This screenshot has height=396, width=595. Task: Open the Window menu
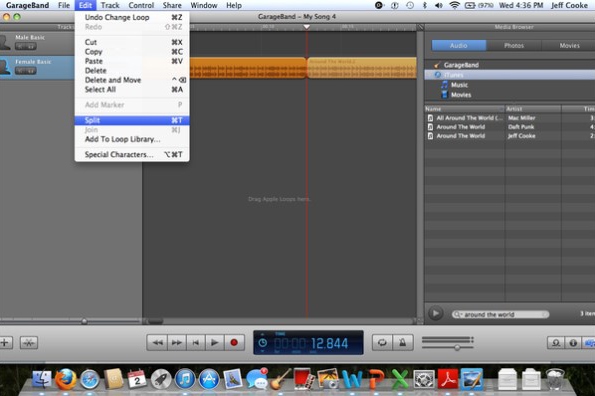pos(204,5)
